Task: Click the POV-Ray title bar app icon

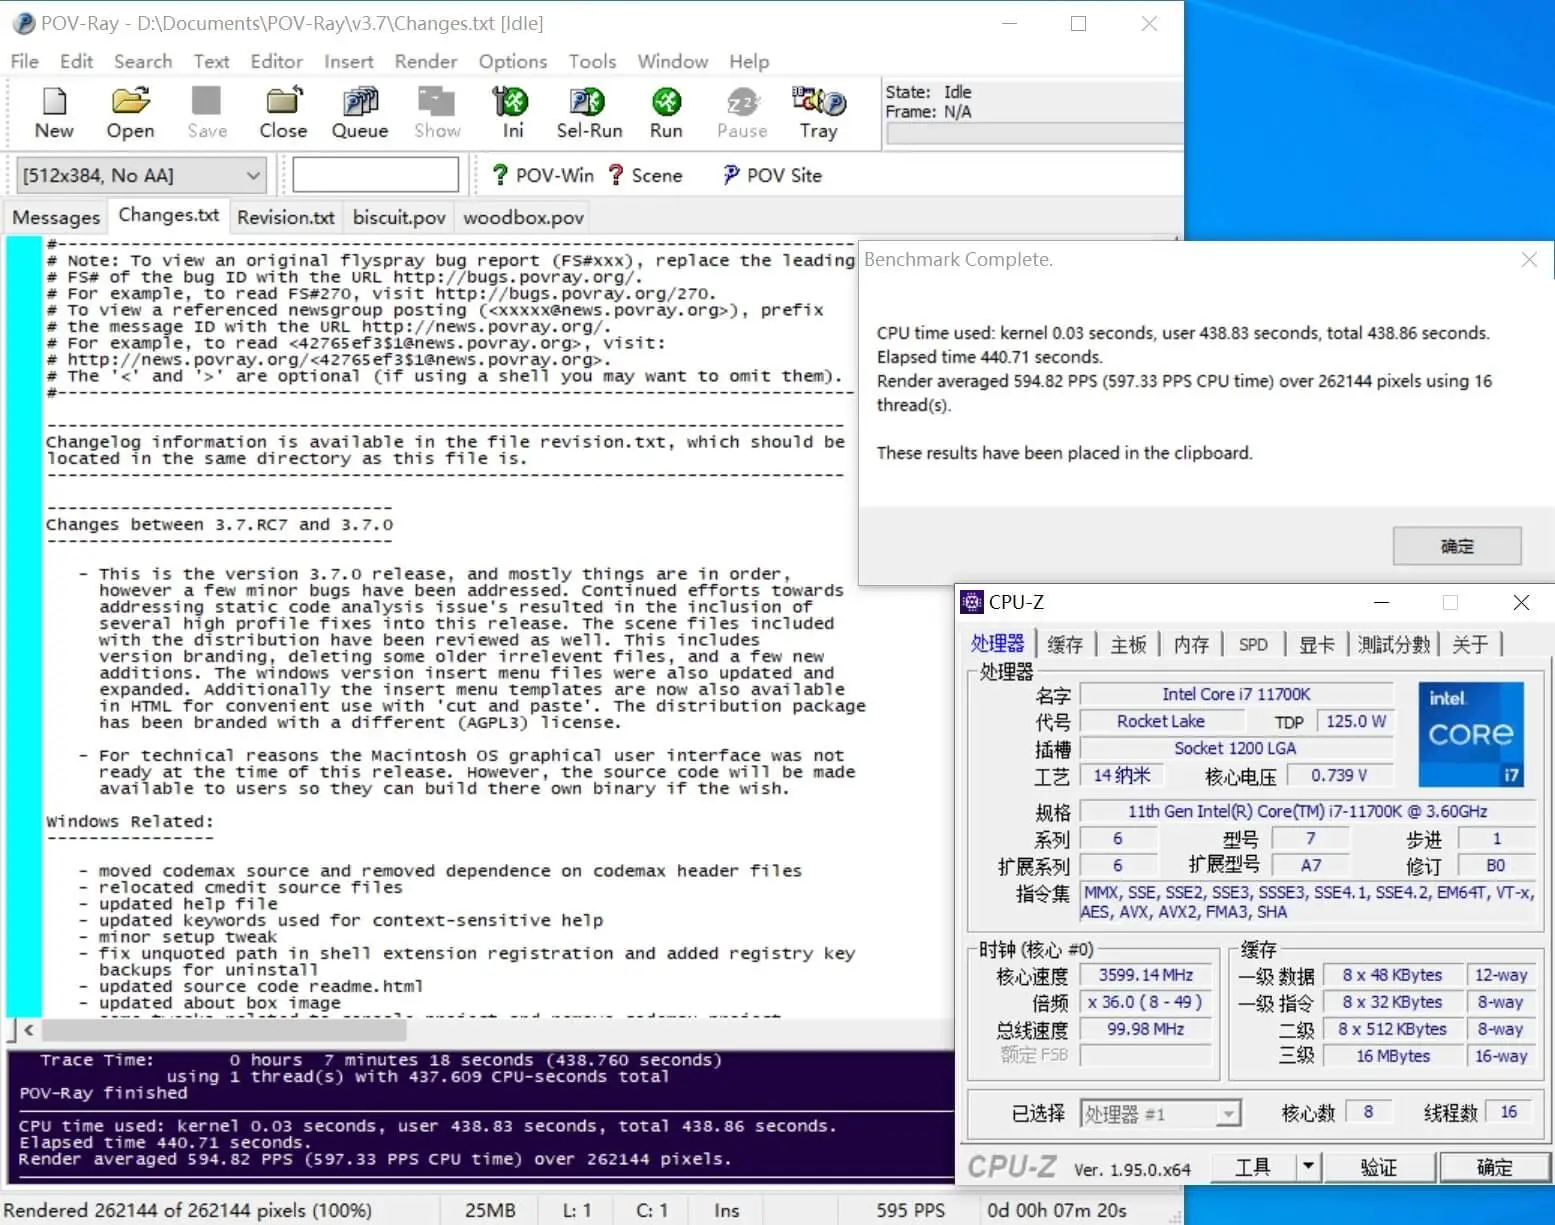Action: click(x=24, y=23)
